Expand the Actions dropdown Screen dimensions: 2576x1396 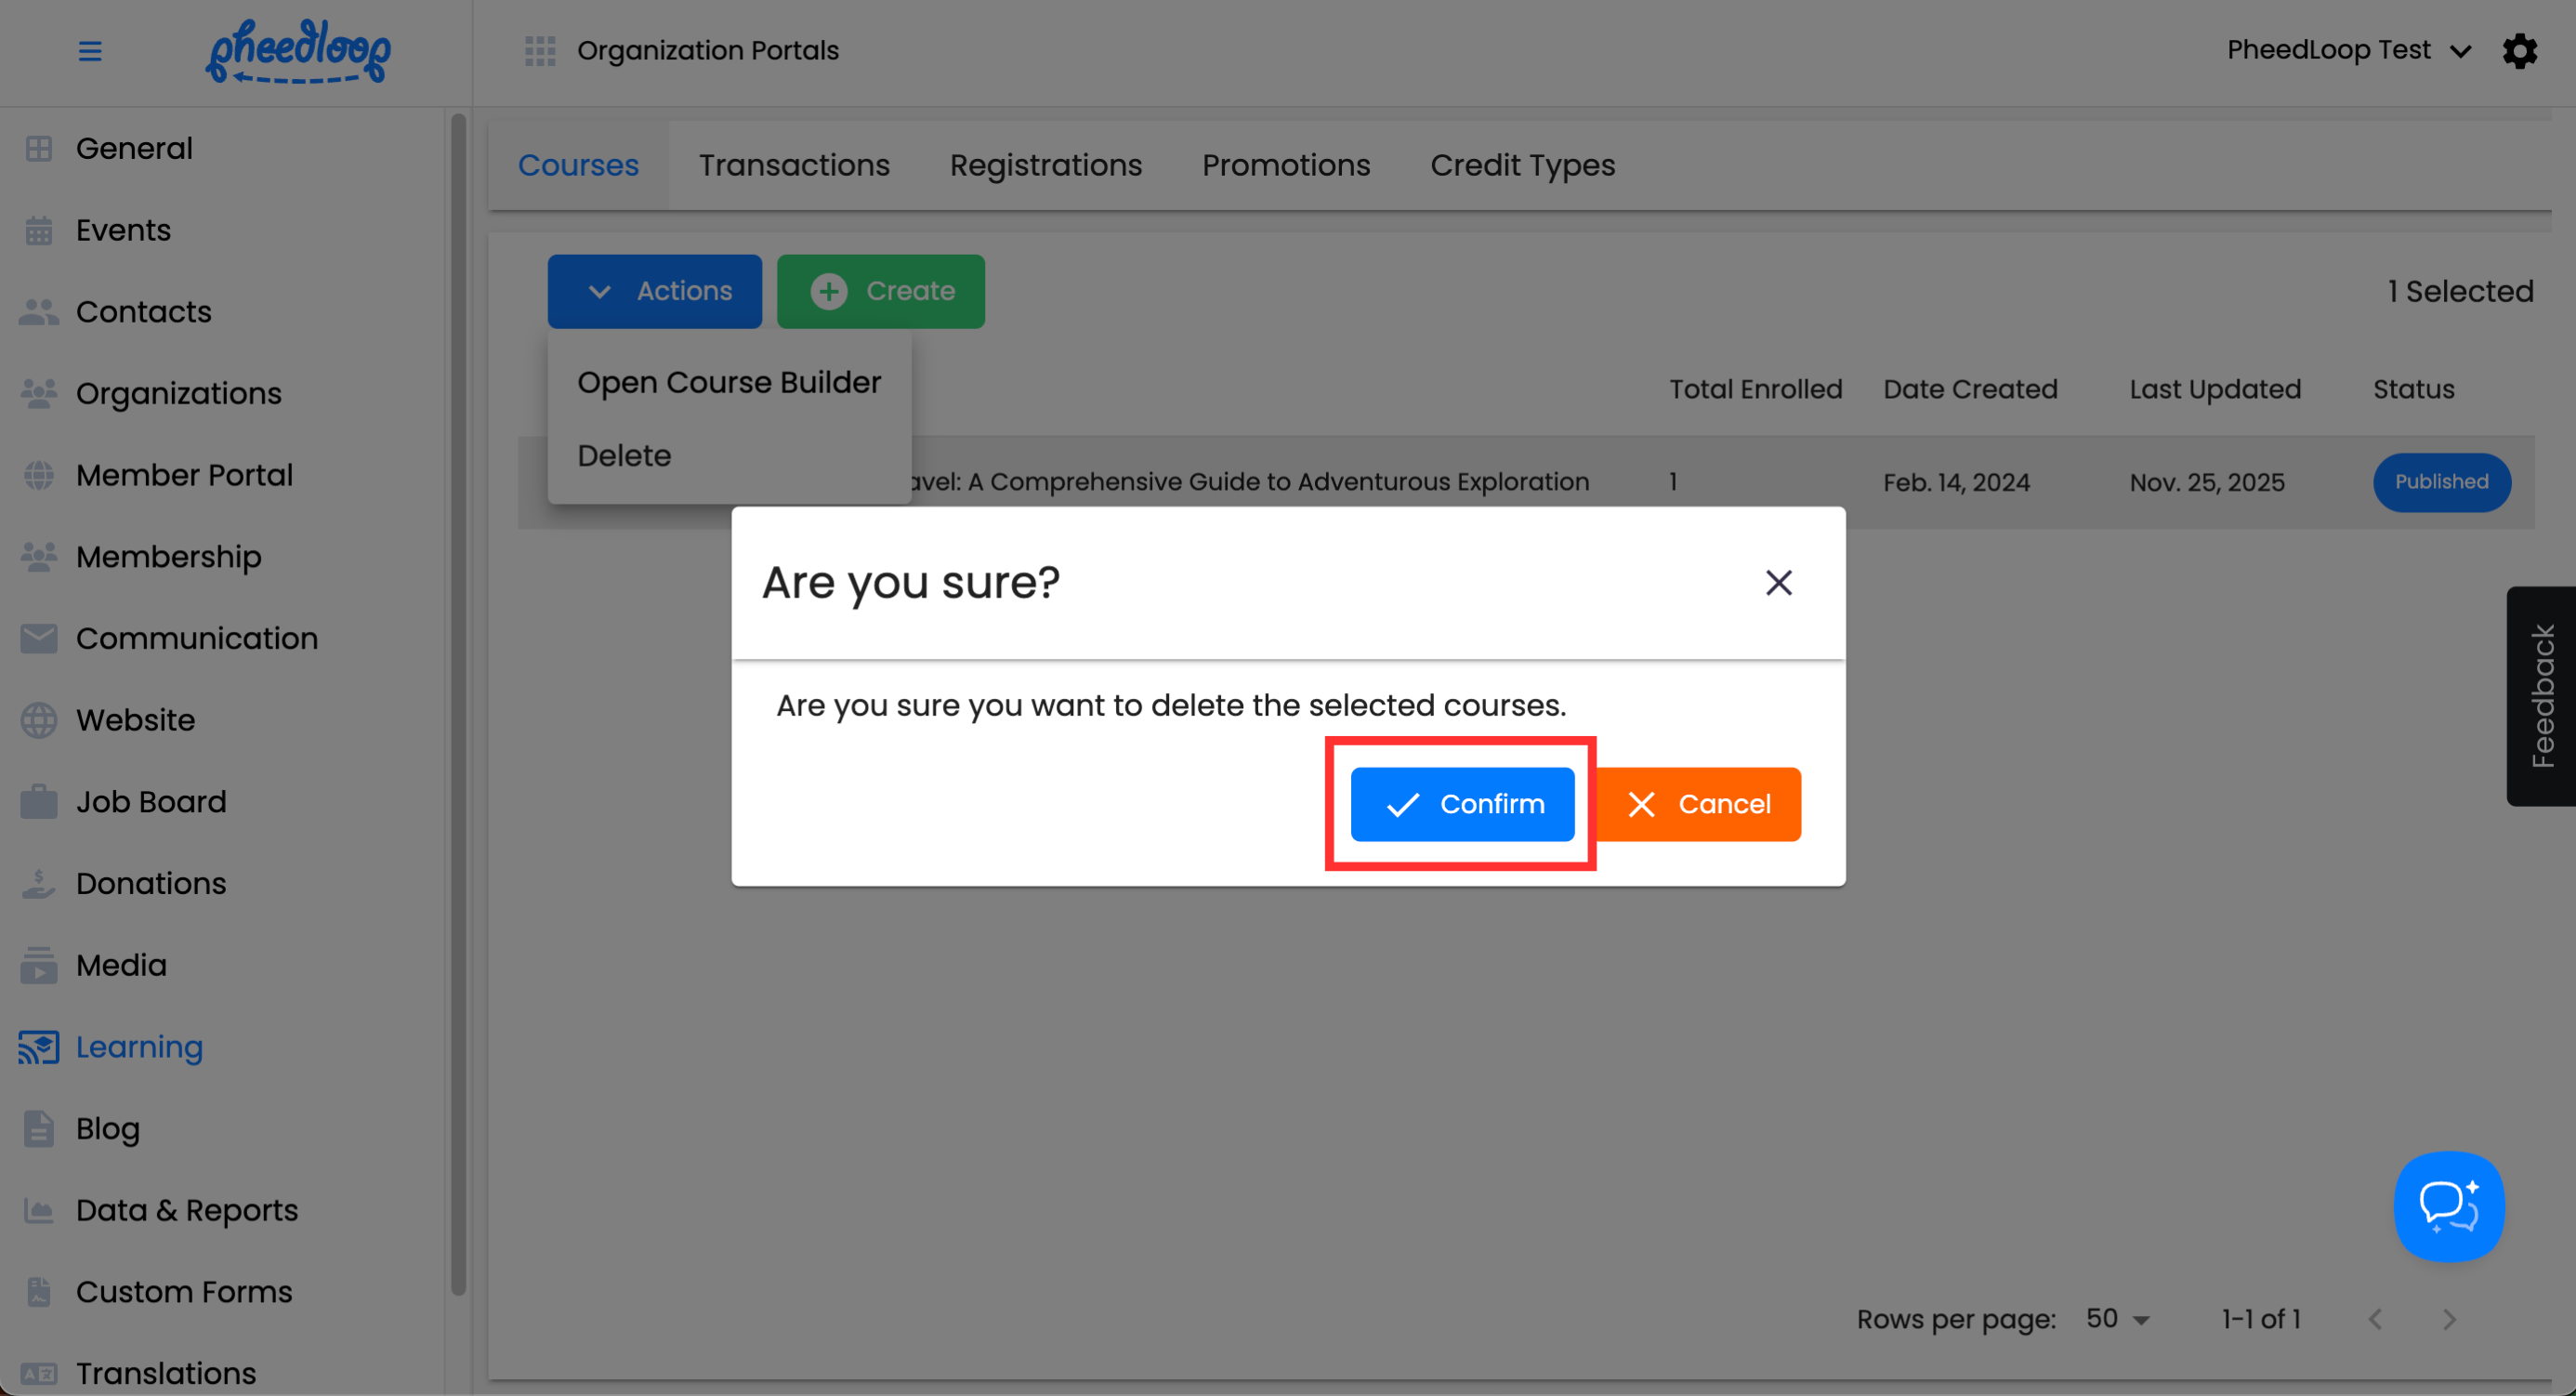coord(654,291)
